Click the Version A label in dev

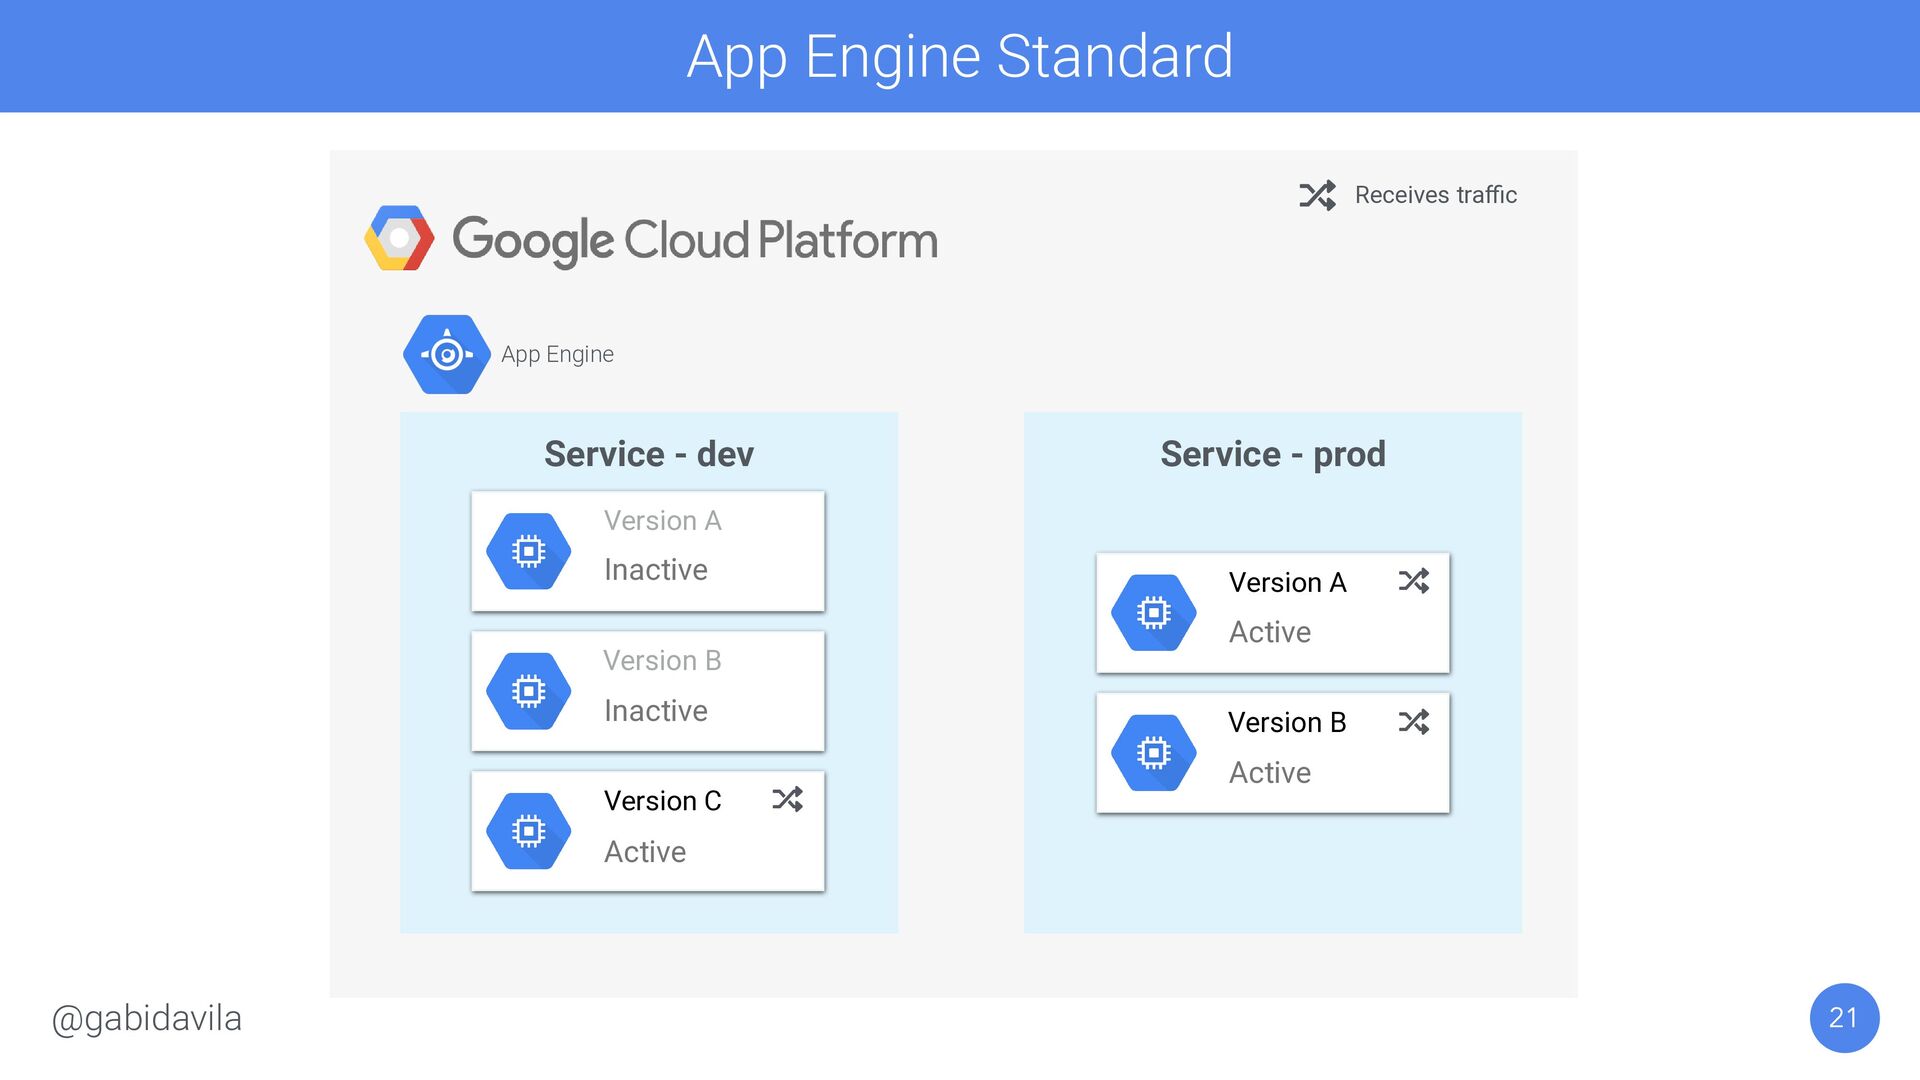662,521
